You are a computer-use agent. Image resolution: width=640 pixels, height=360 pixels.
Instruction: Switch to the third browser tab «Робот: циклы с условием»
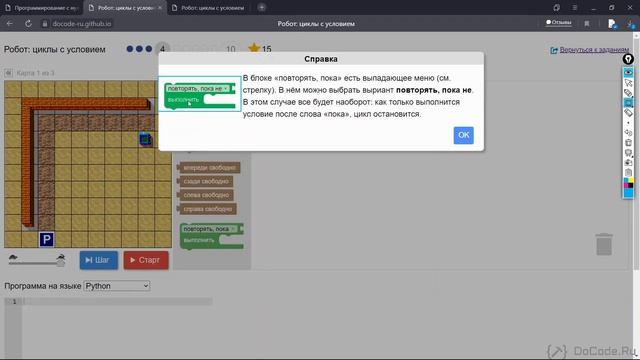[209, 8]
